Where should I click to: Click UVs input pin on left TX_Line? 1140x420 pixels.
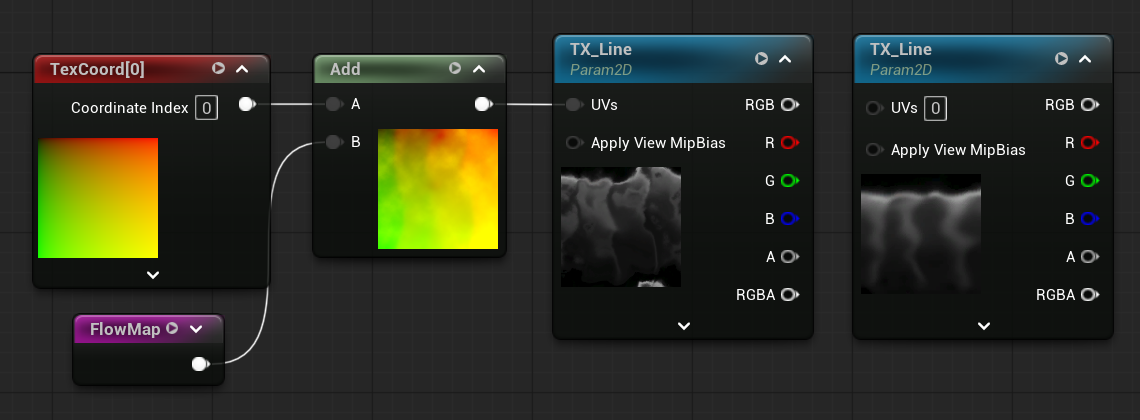(573, 105)
